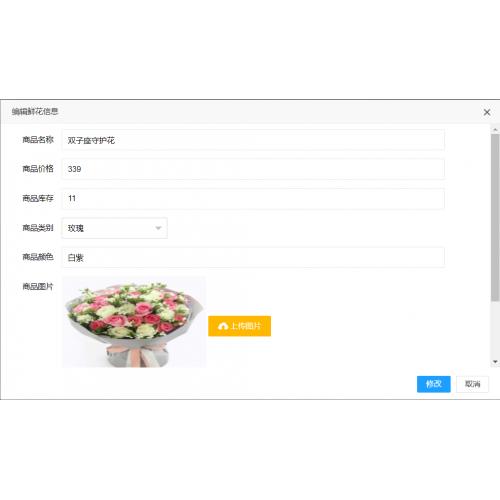Image resolution: width=500 pixels, height=500 pixels.
Task: Click the scrollbar up arrow in the dialog
Action: [495, 129]
